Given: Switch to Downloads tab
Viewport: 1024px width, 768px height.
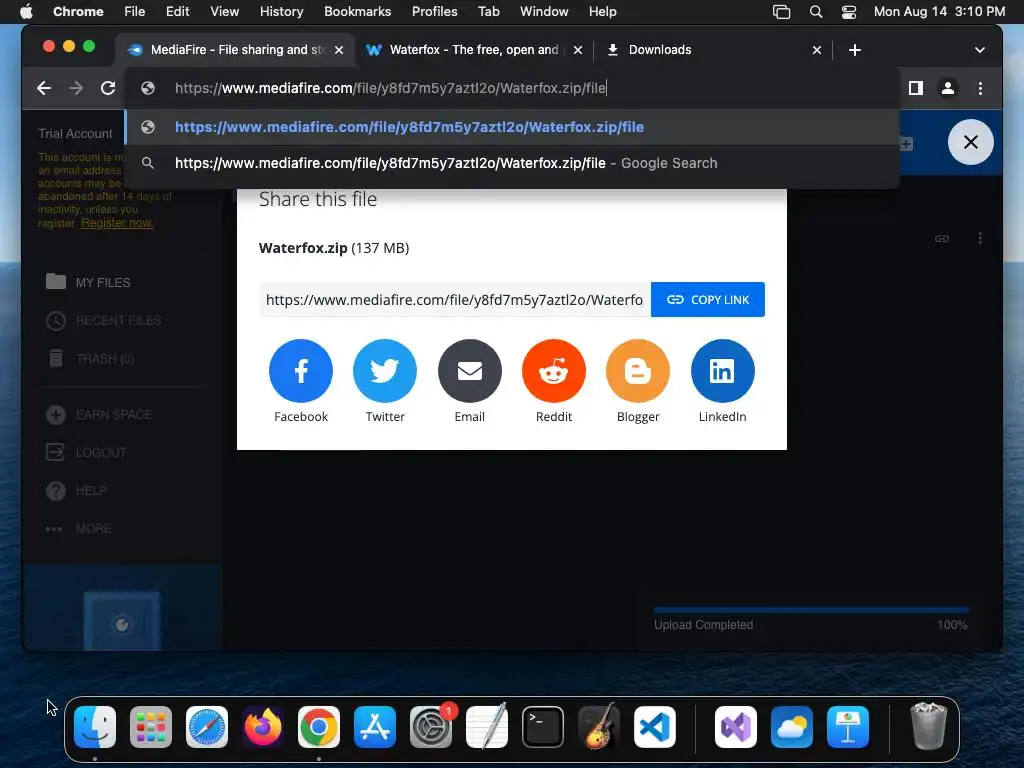Looking at the screenshot, I should click(x=713, y=50).
